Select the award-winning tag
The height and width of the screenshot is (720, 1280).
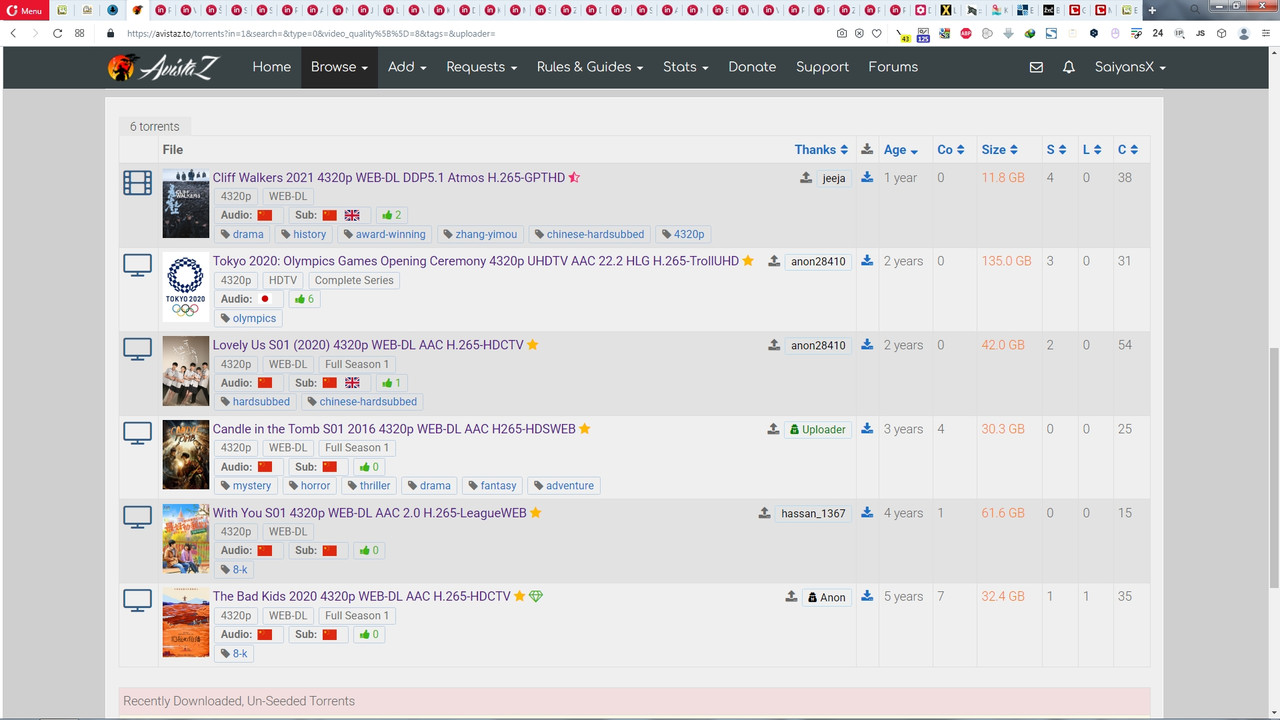(x=384, y=234)
